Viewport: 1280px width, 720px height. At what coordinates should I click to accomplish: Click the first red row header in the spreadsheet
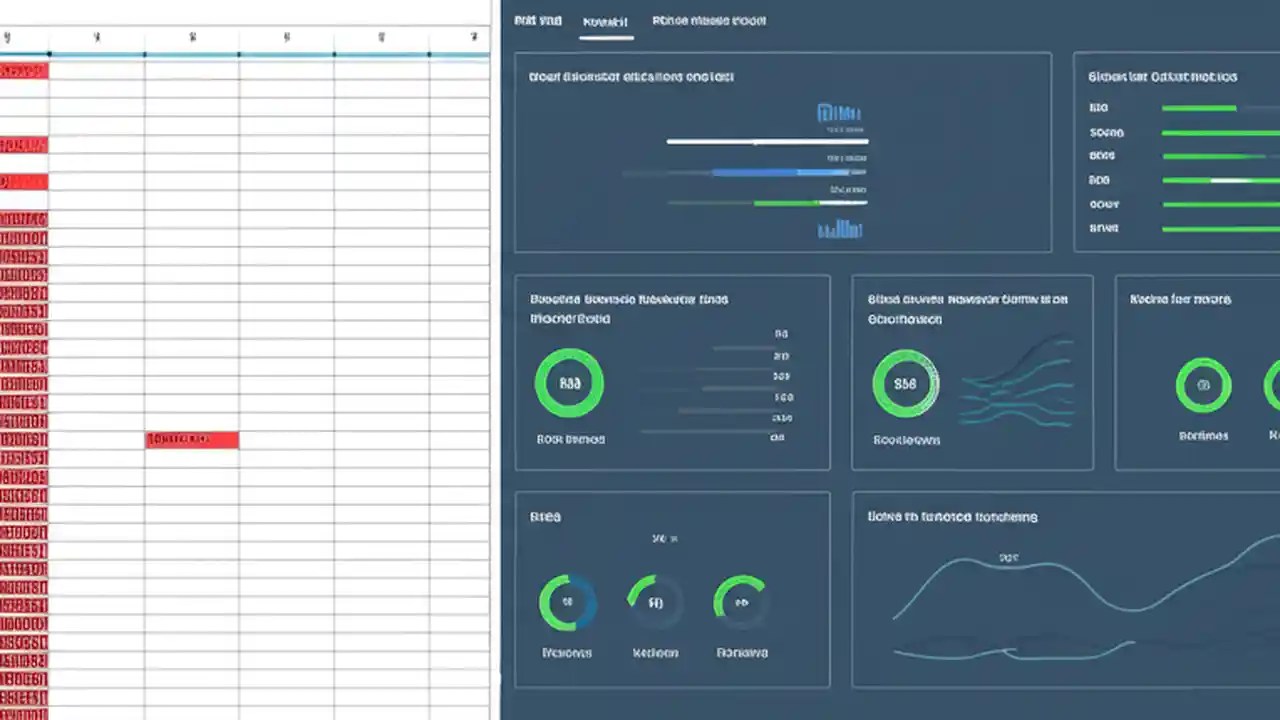tap(22, 70)
